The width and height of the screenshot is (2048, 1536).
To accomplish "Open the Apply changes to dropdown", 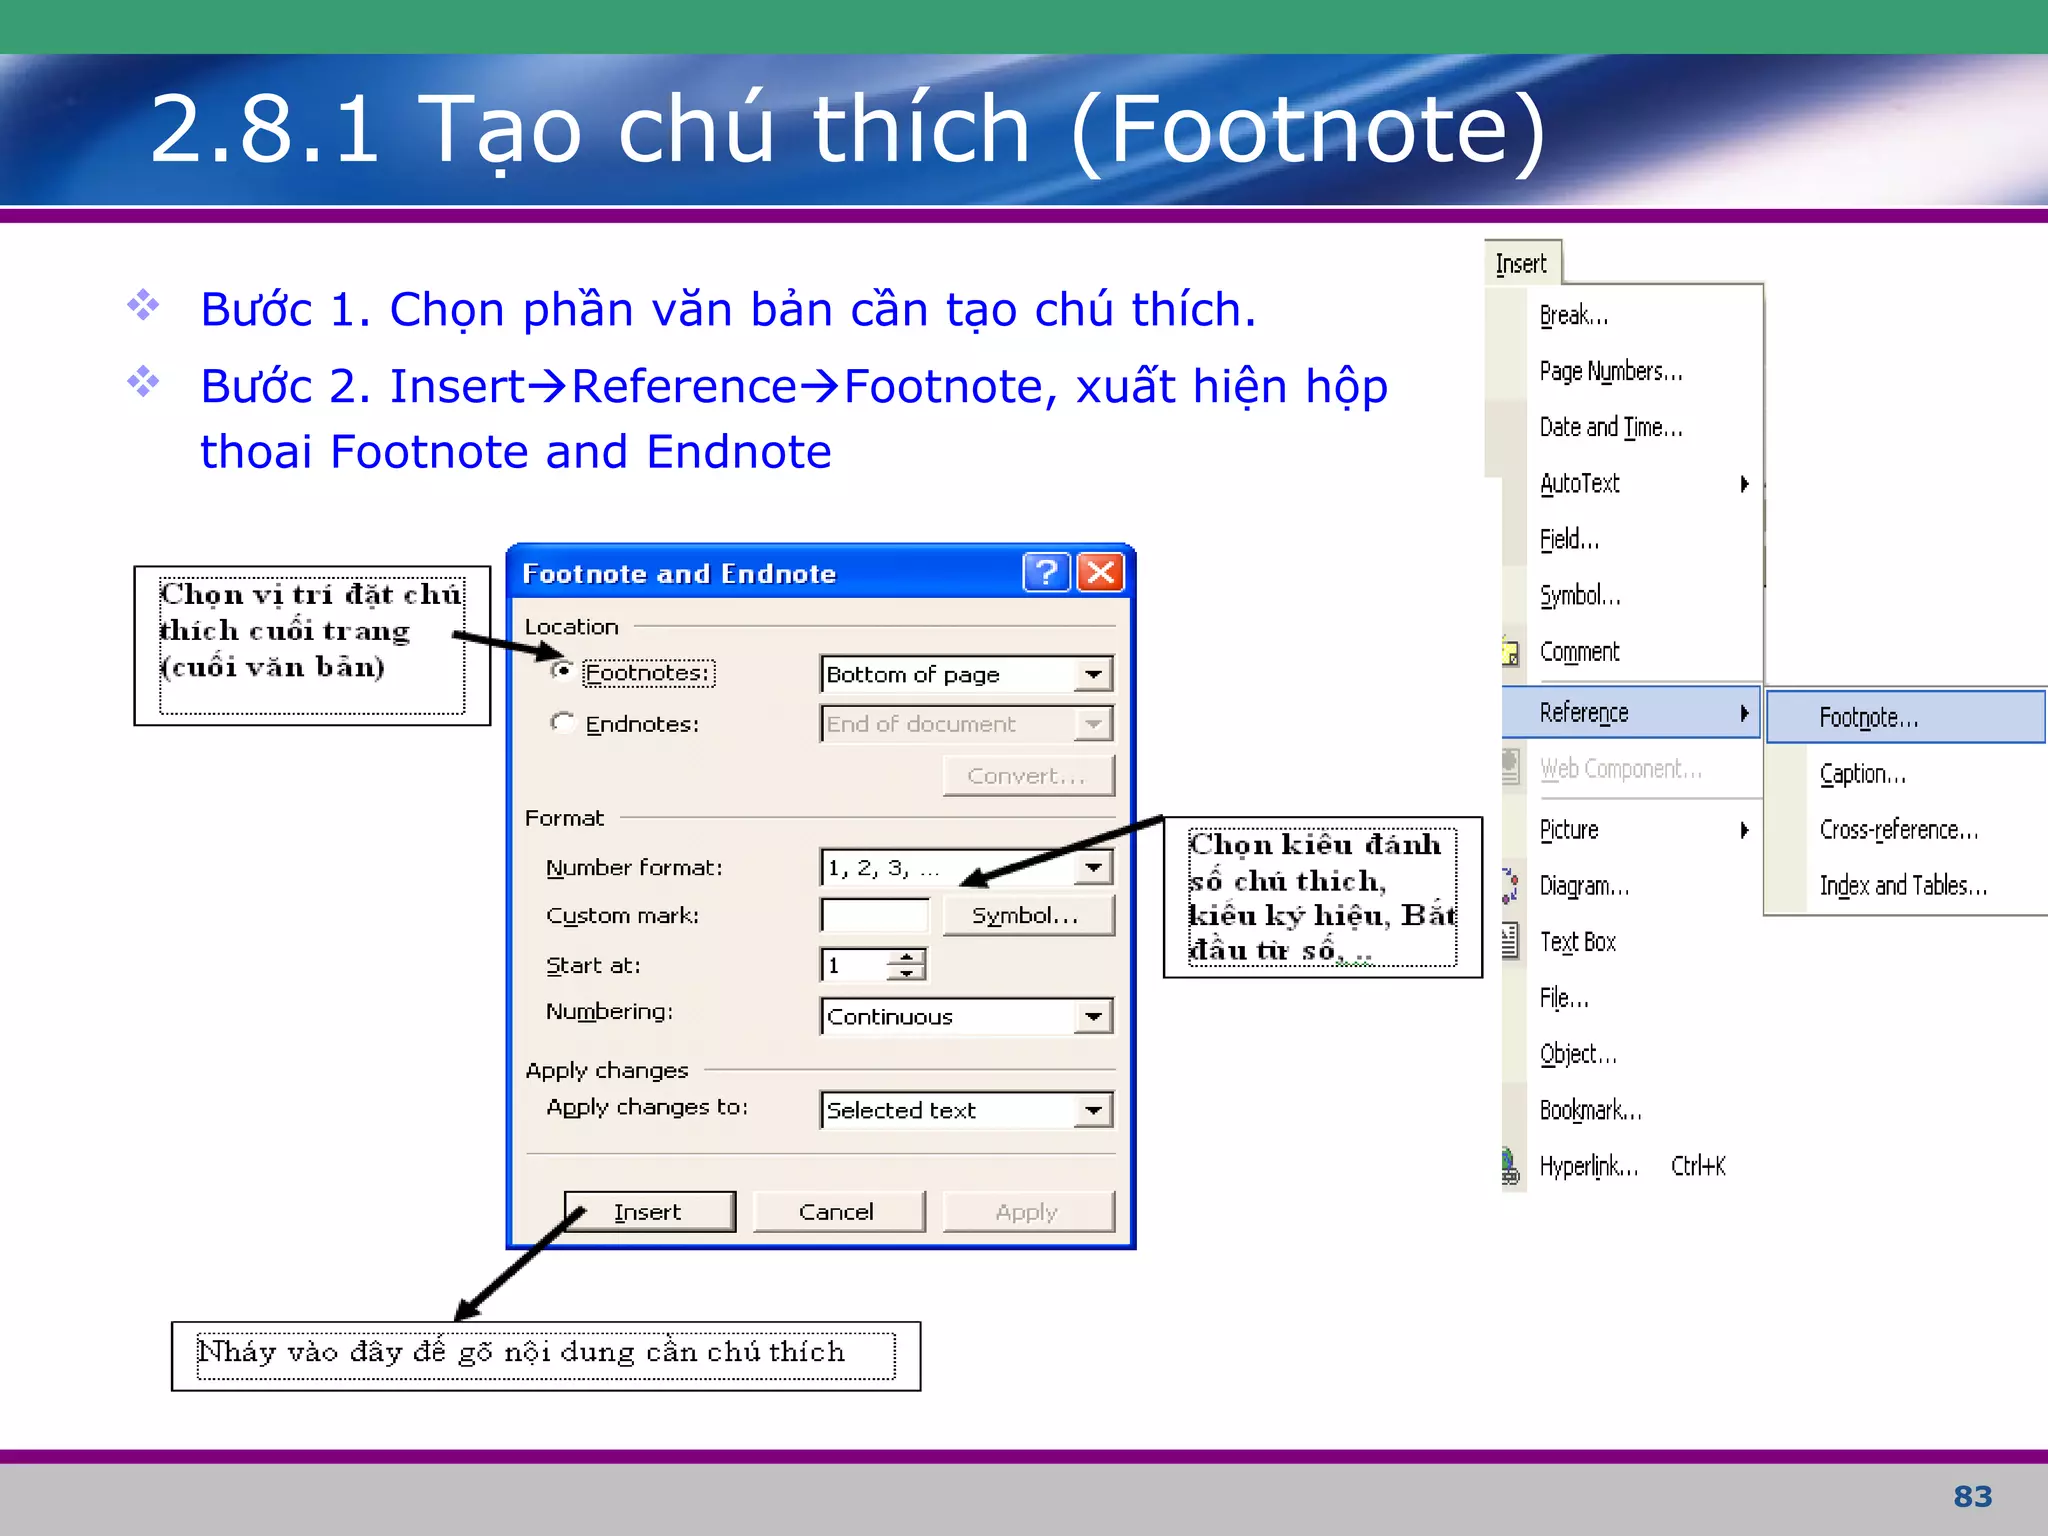I will tap(1094, 1110).
